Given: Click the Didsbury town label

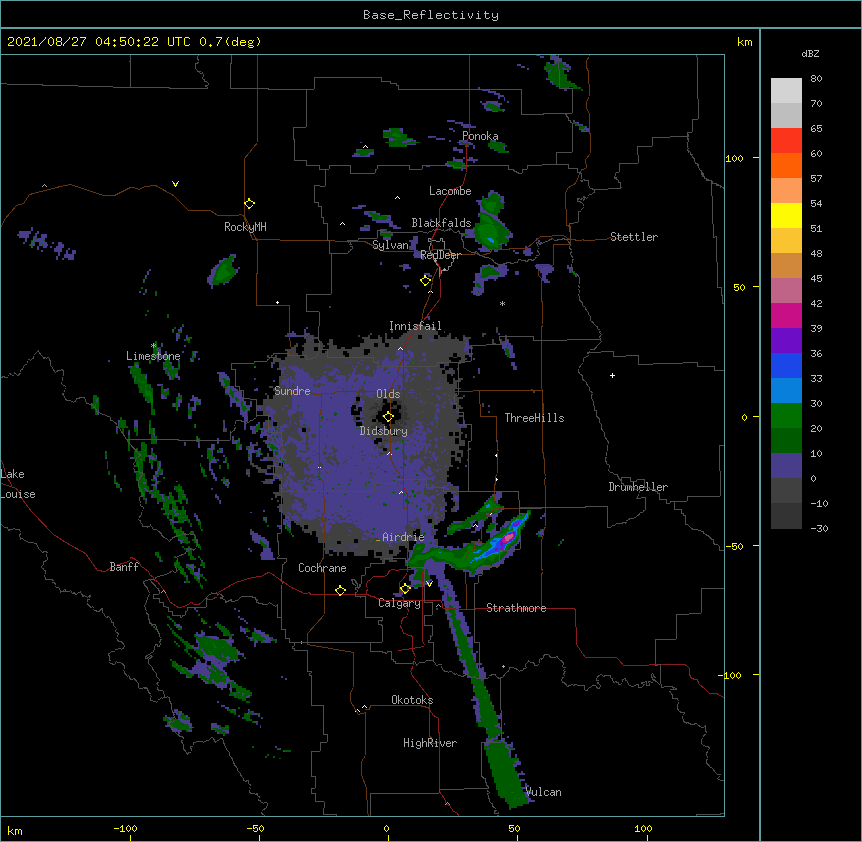Looking at the screenshot, I should tap(384, 431).
